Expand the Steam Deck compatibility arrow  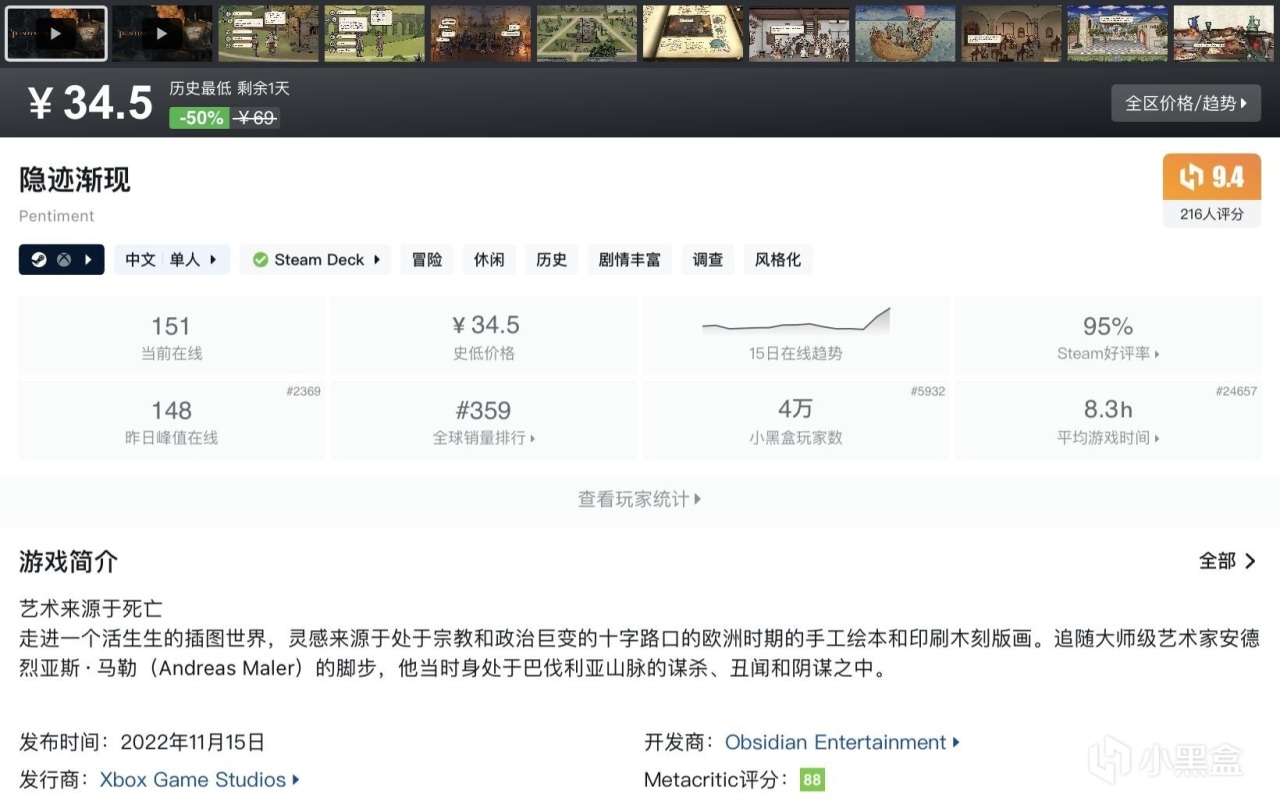click(x=377, y=260)
